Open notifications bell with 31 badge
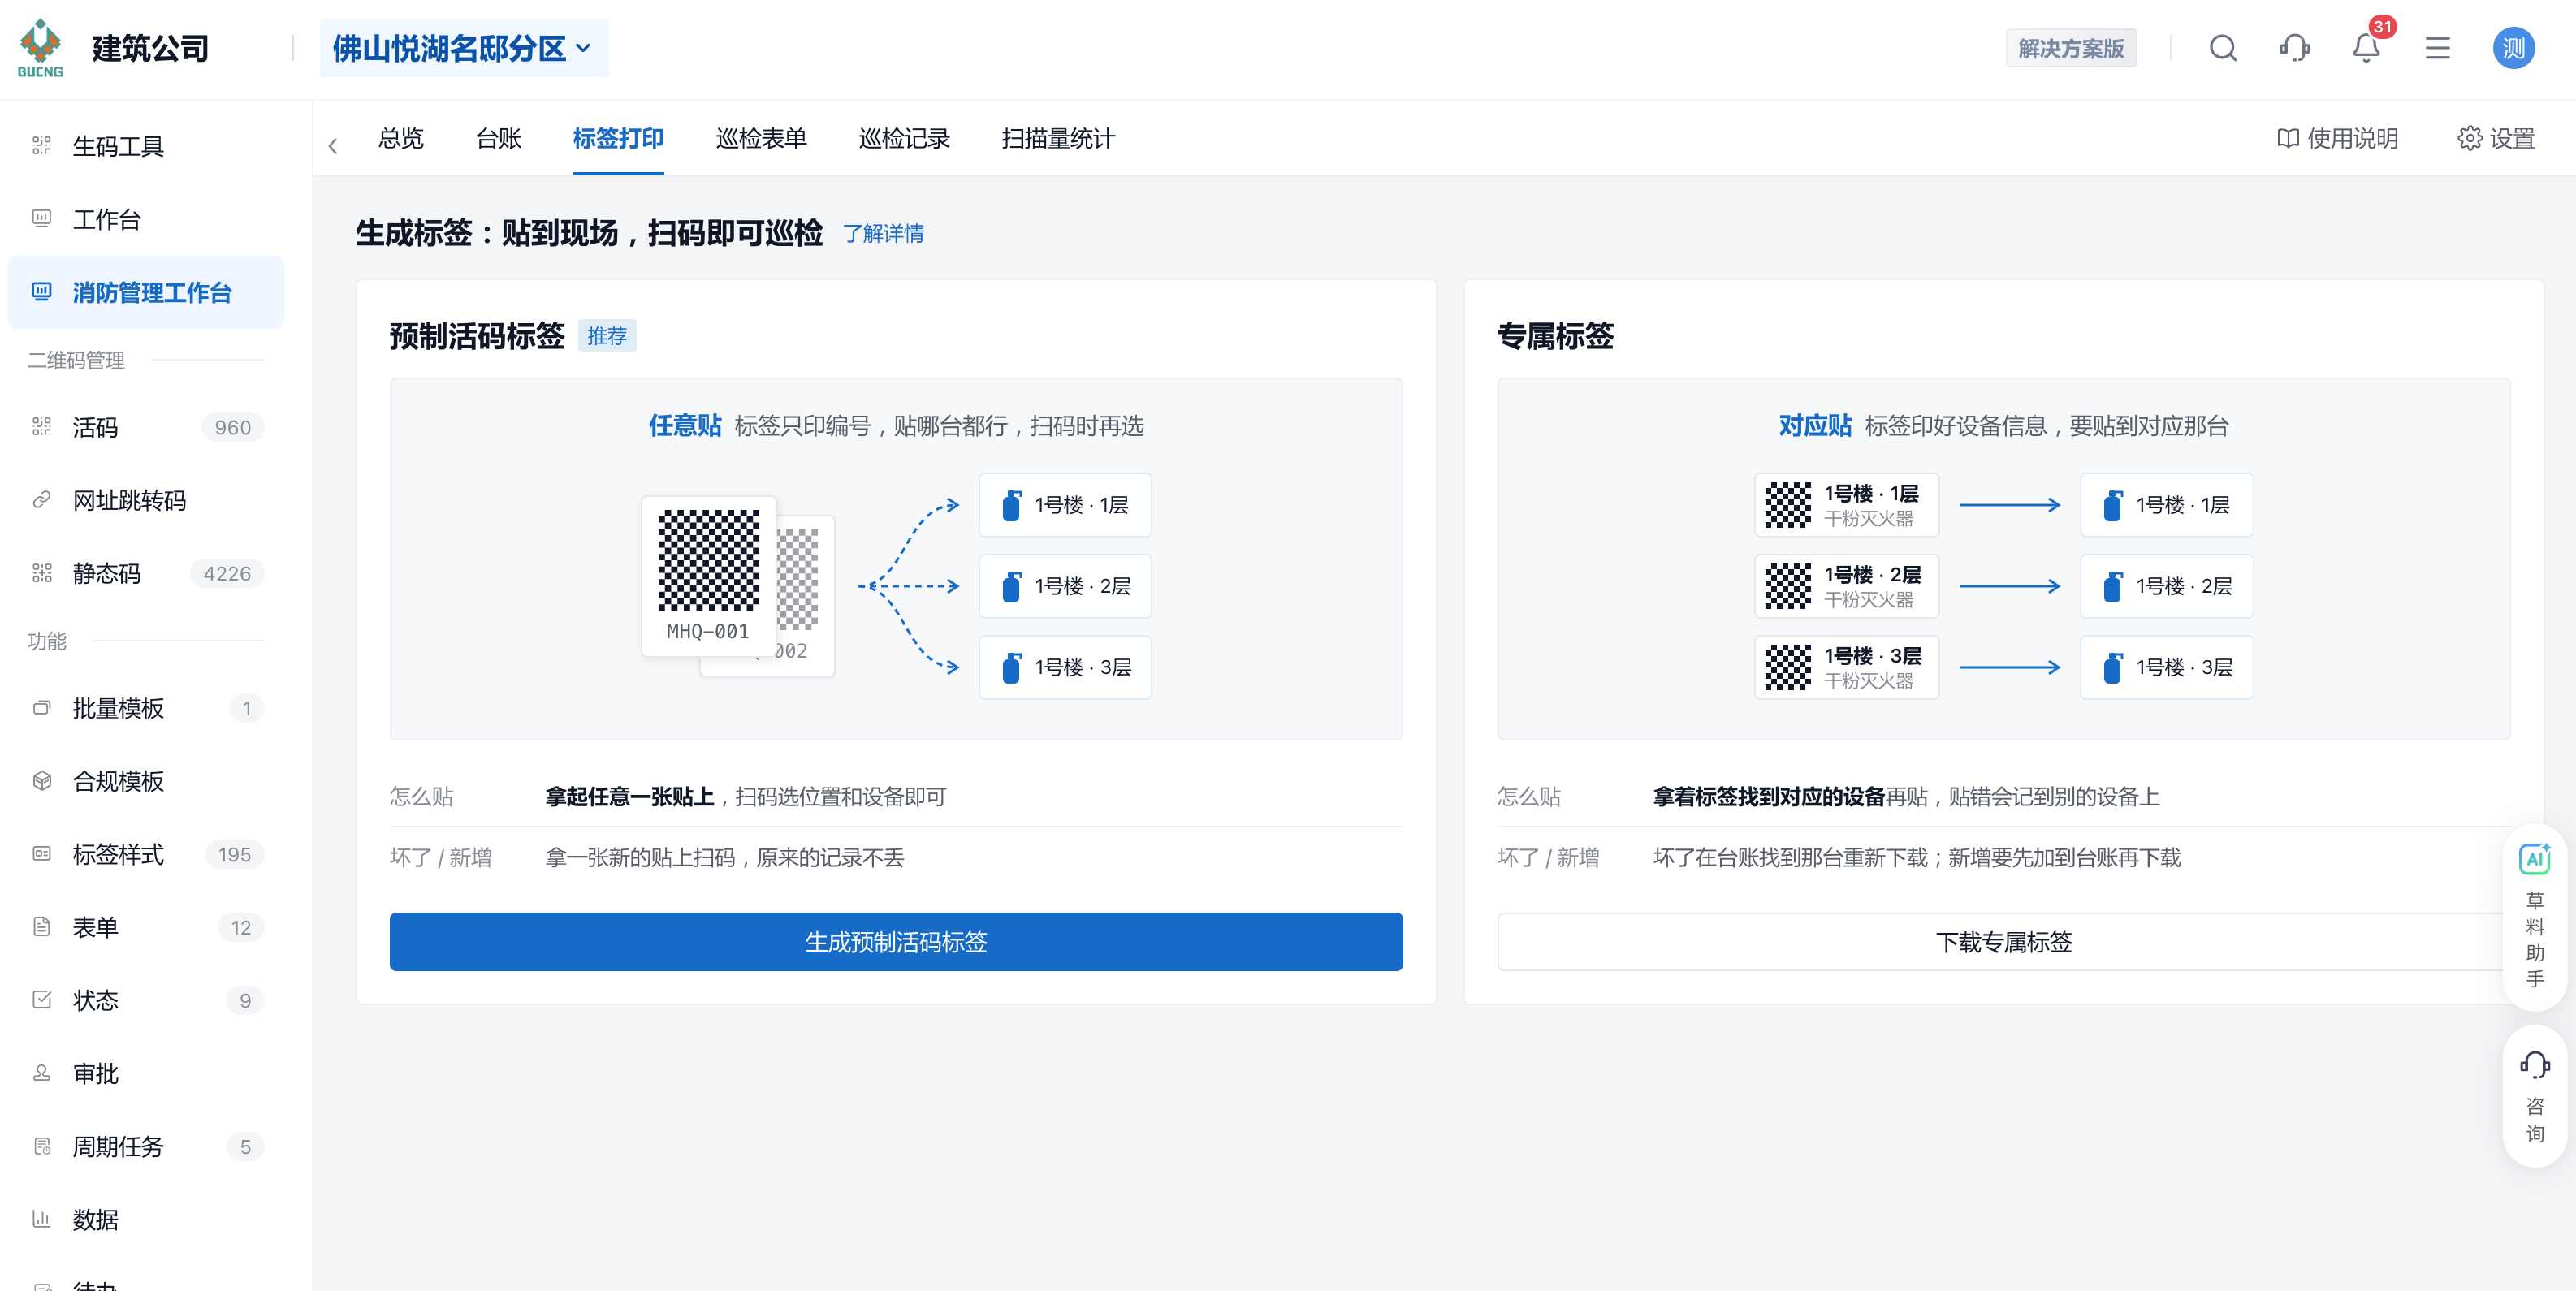Viewport: 2576px width, 1291px height. [x=2366, y=47]
